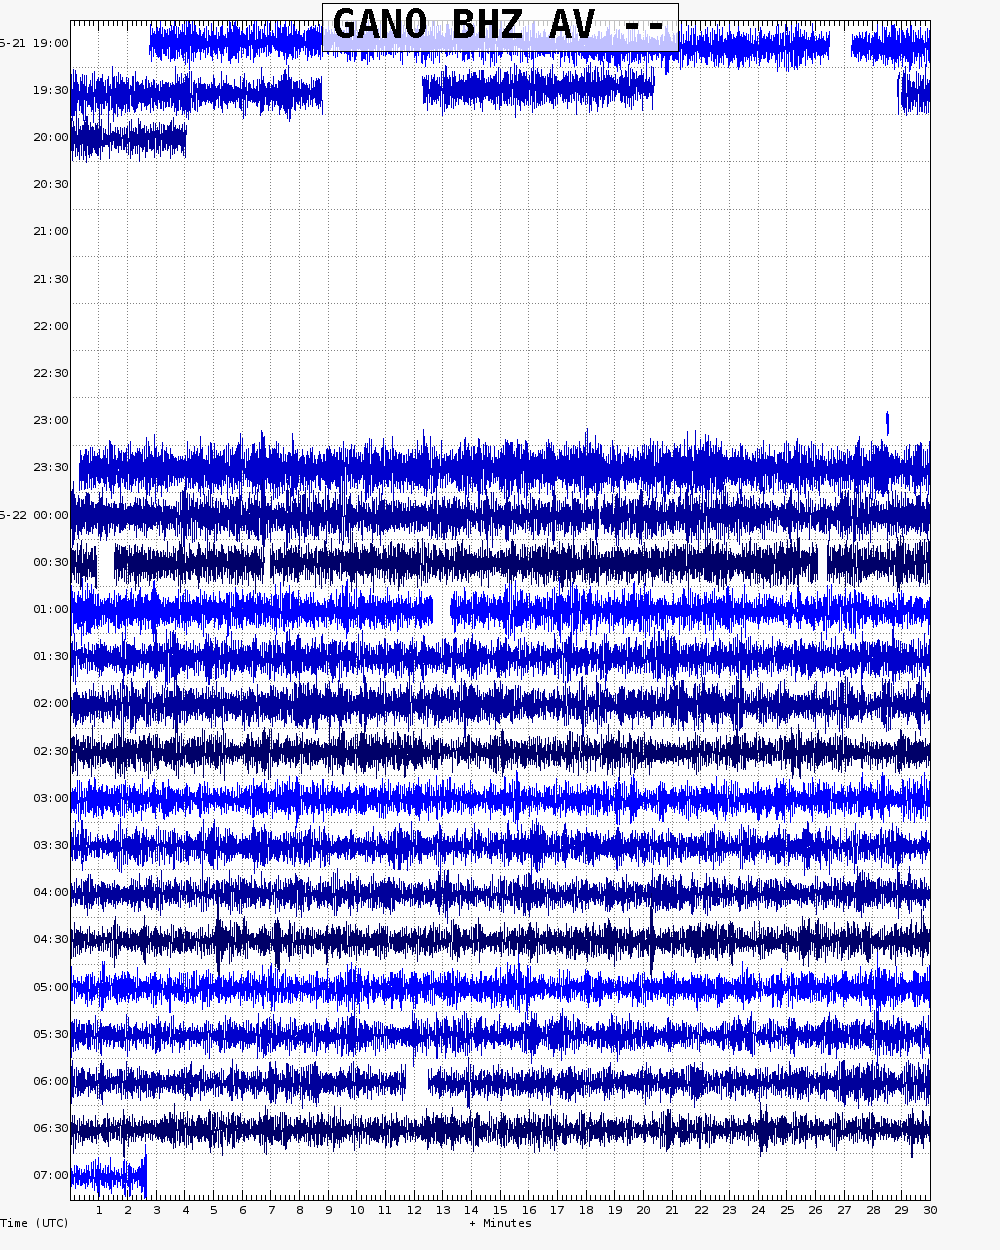Click the data gap in the 06:00 trace
This screenshot has height=1250, width=1000.
(417, 1081)
